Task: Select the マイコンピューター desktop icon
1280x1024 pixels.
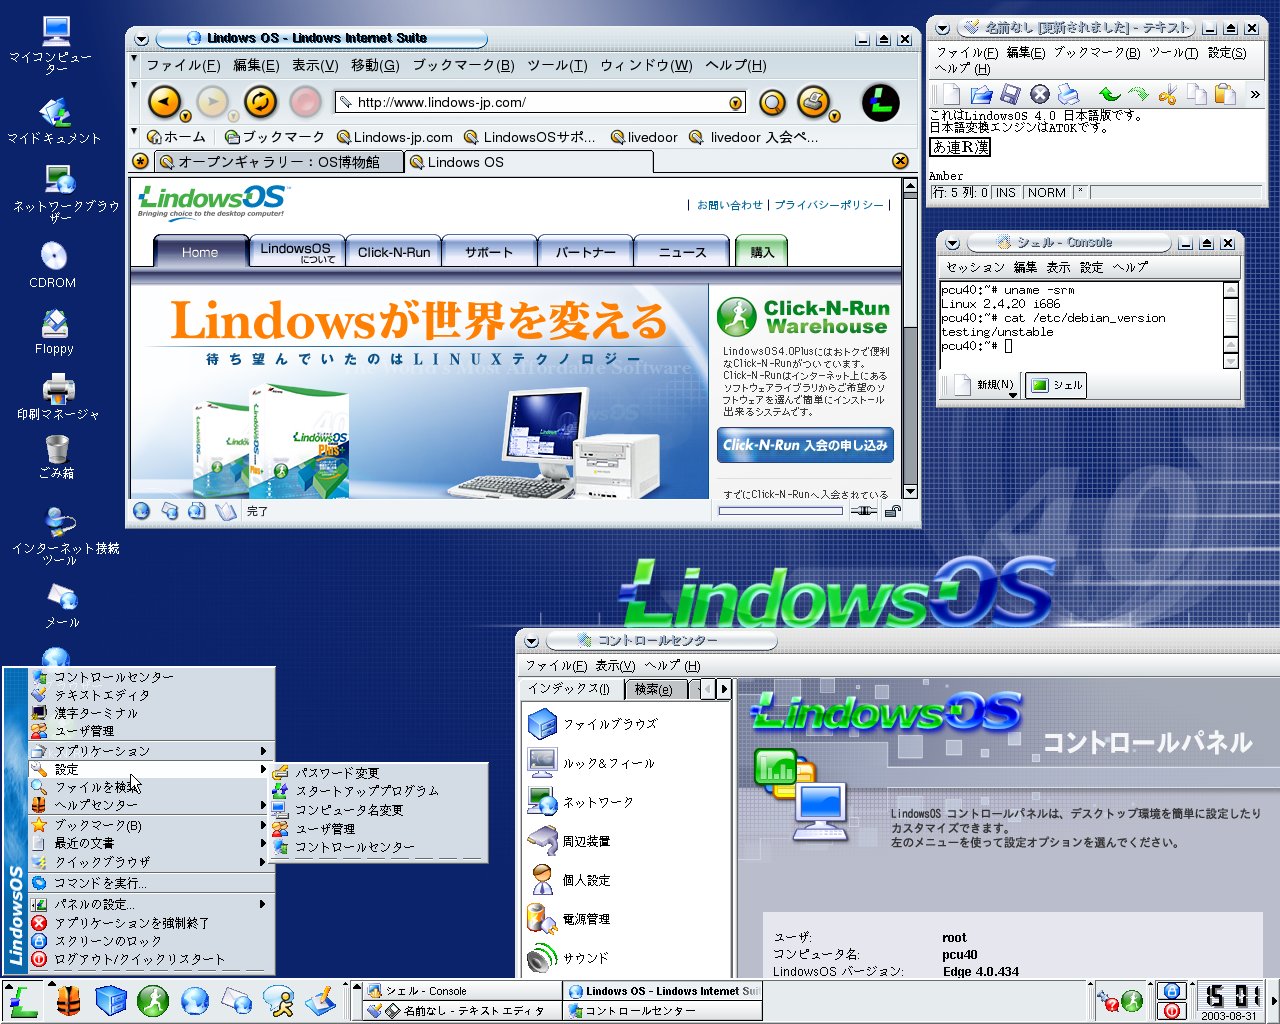Action: [x=55, y=44]
